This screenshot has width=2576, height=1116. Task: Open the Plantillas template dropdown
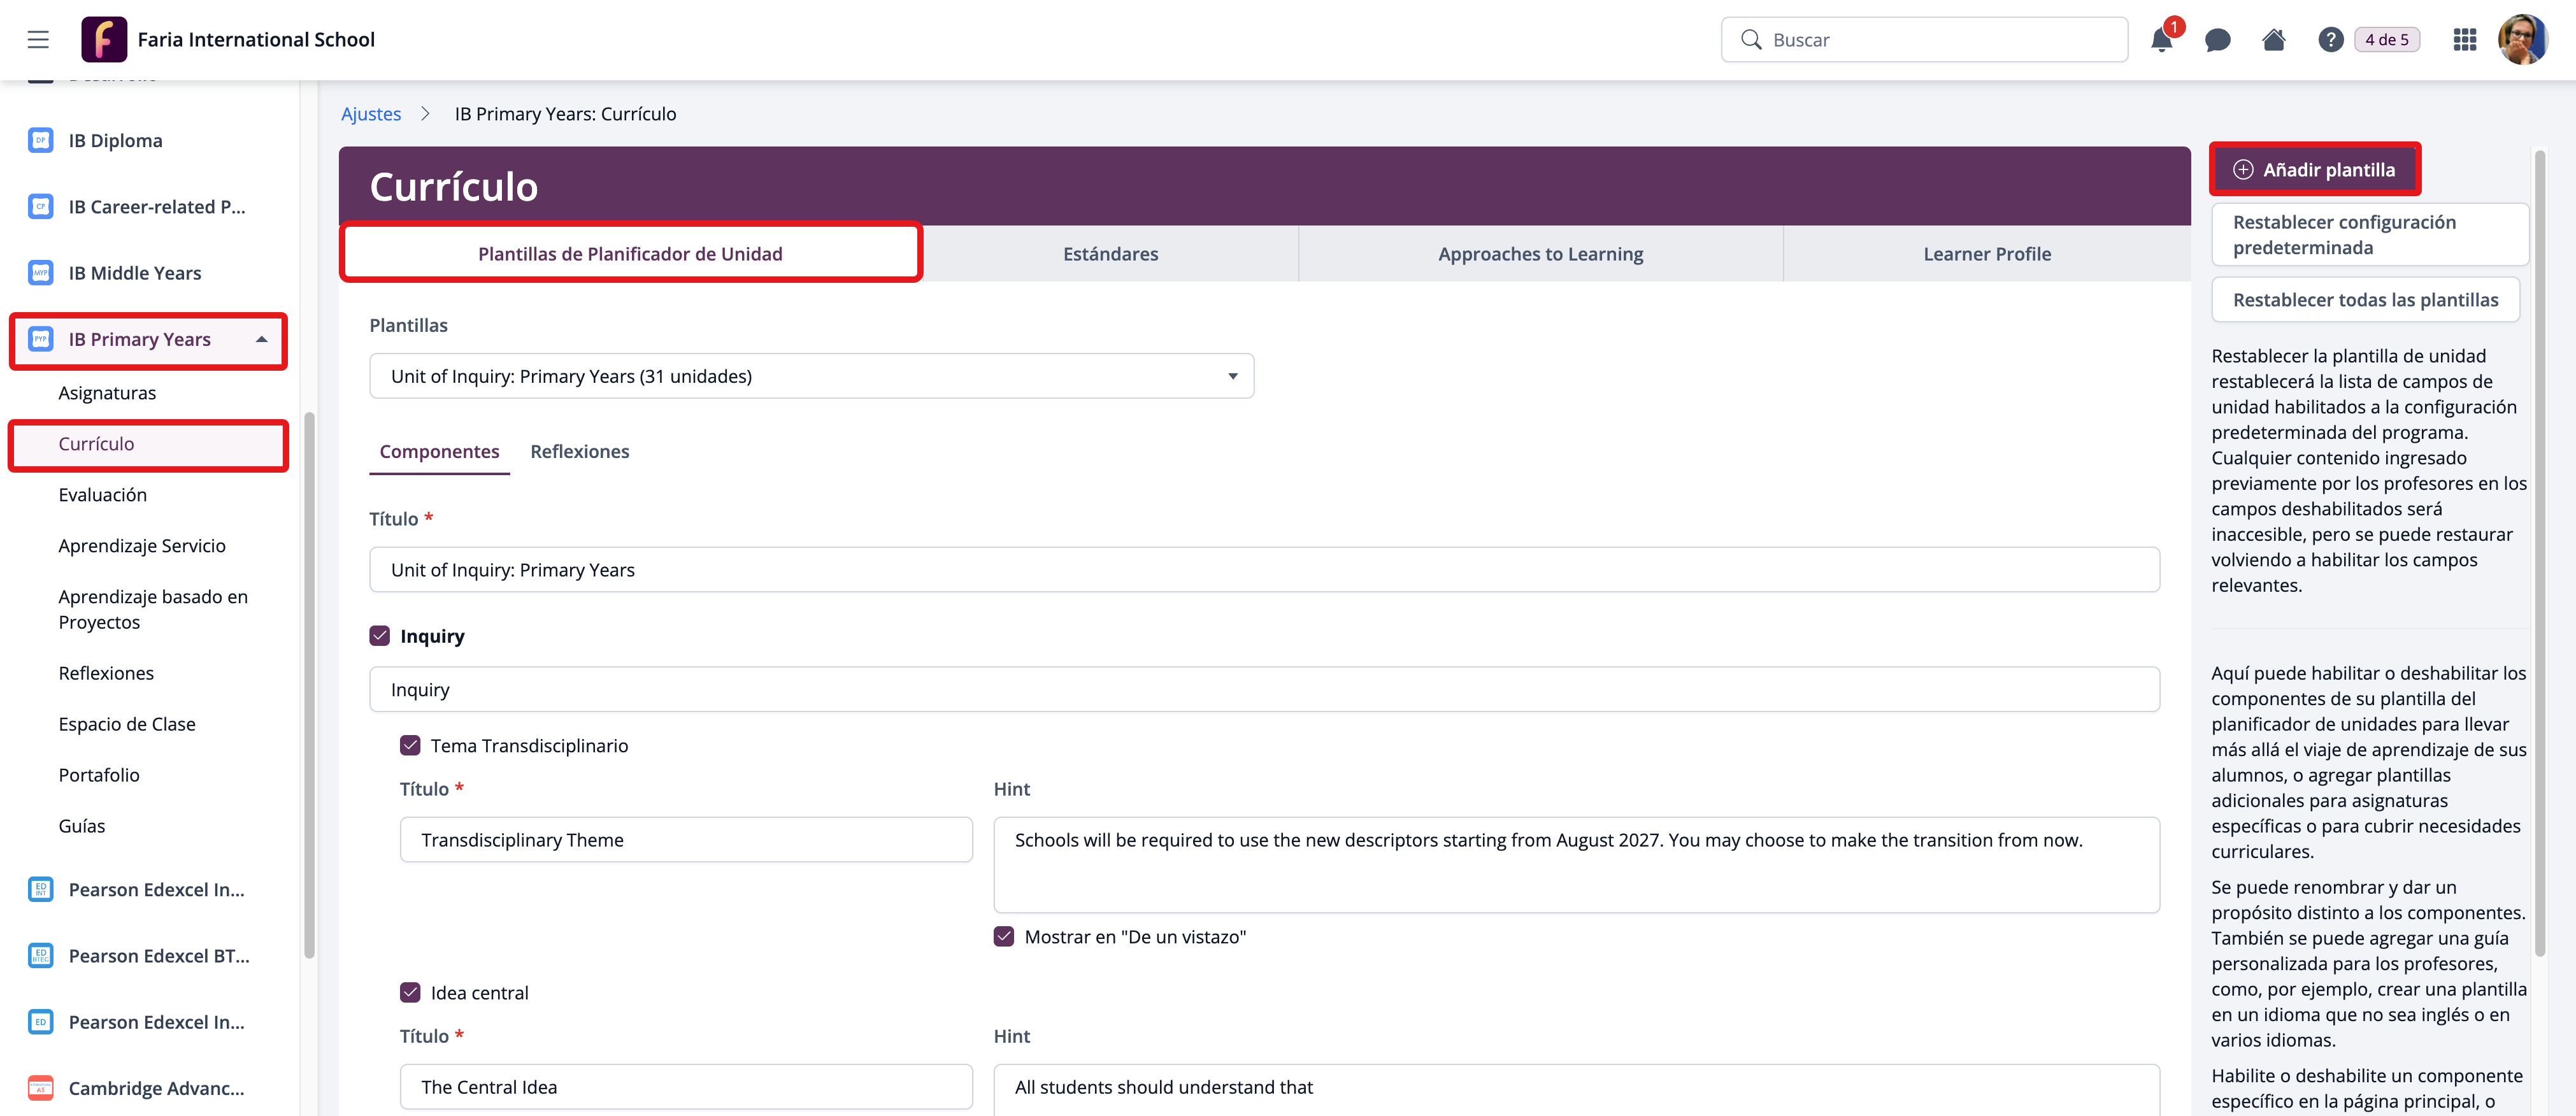811,376
